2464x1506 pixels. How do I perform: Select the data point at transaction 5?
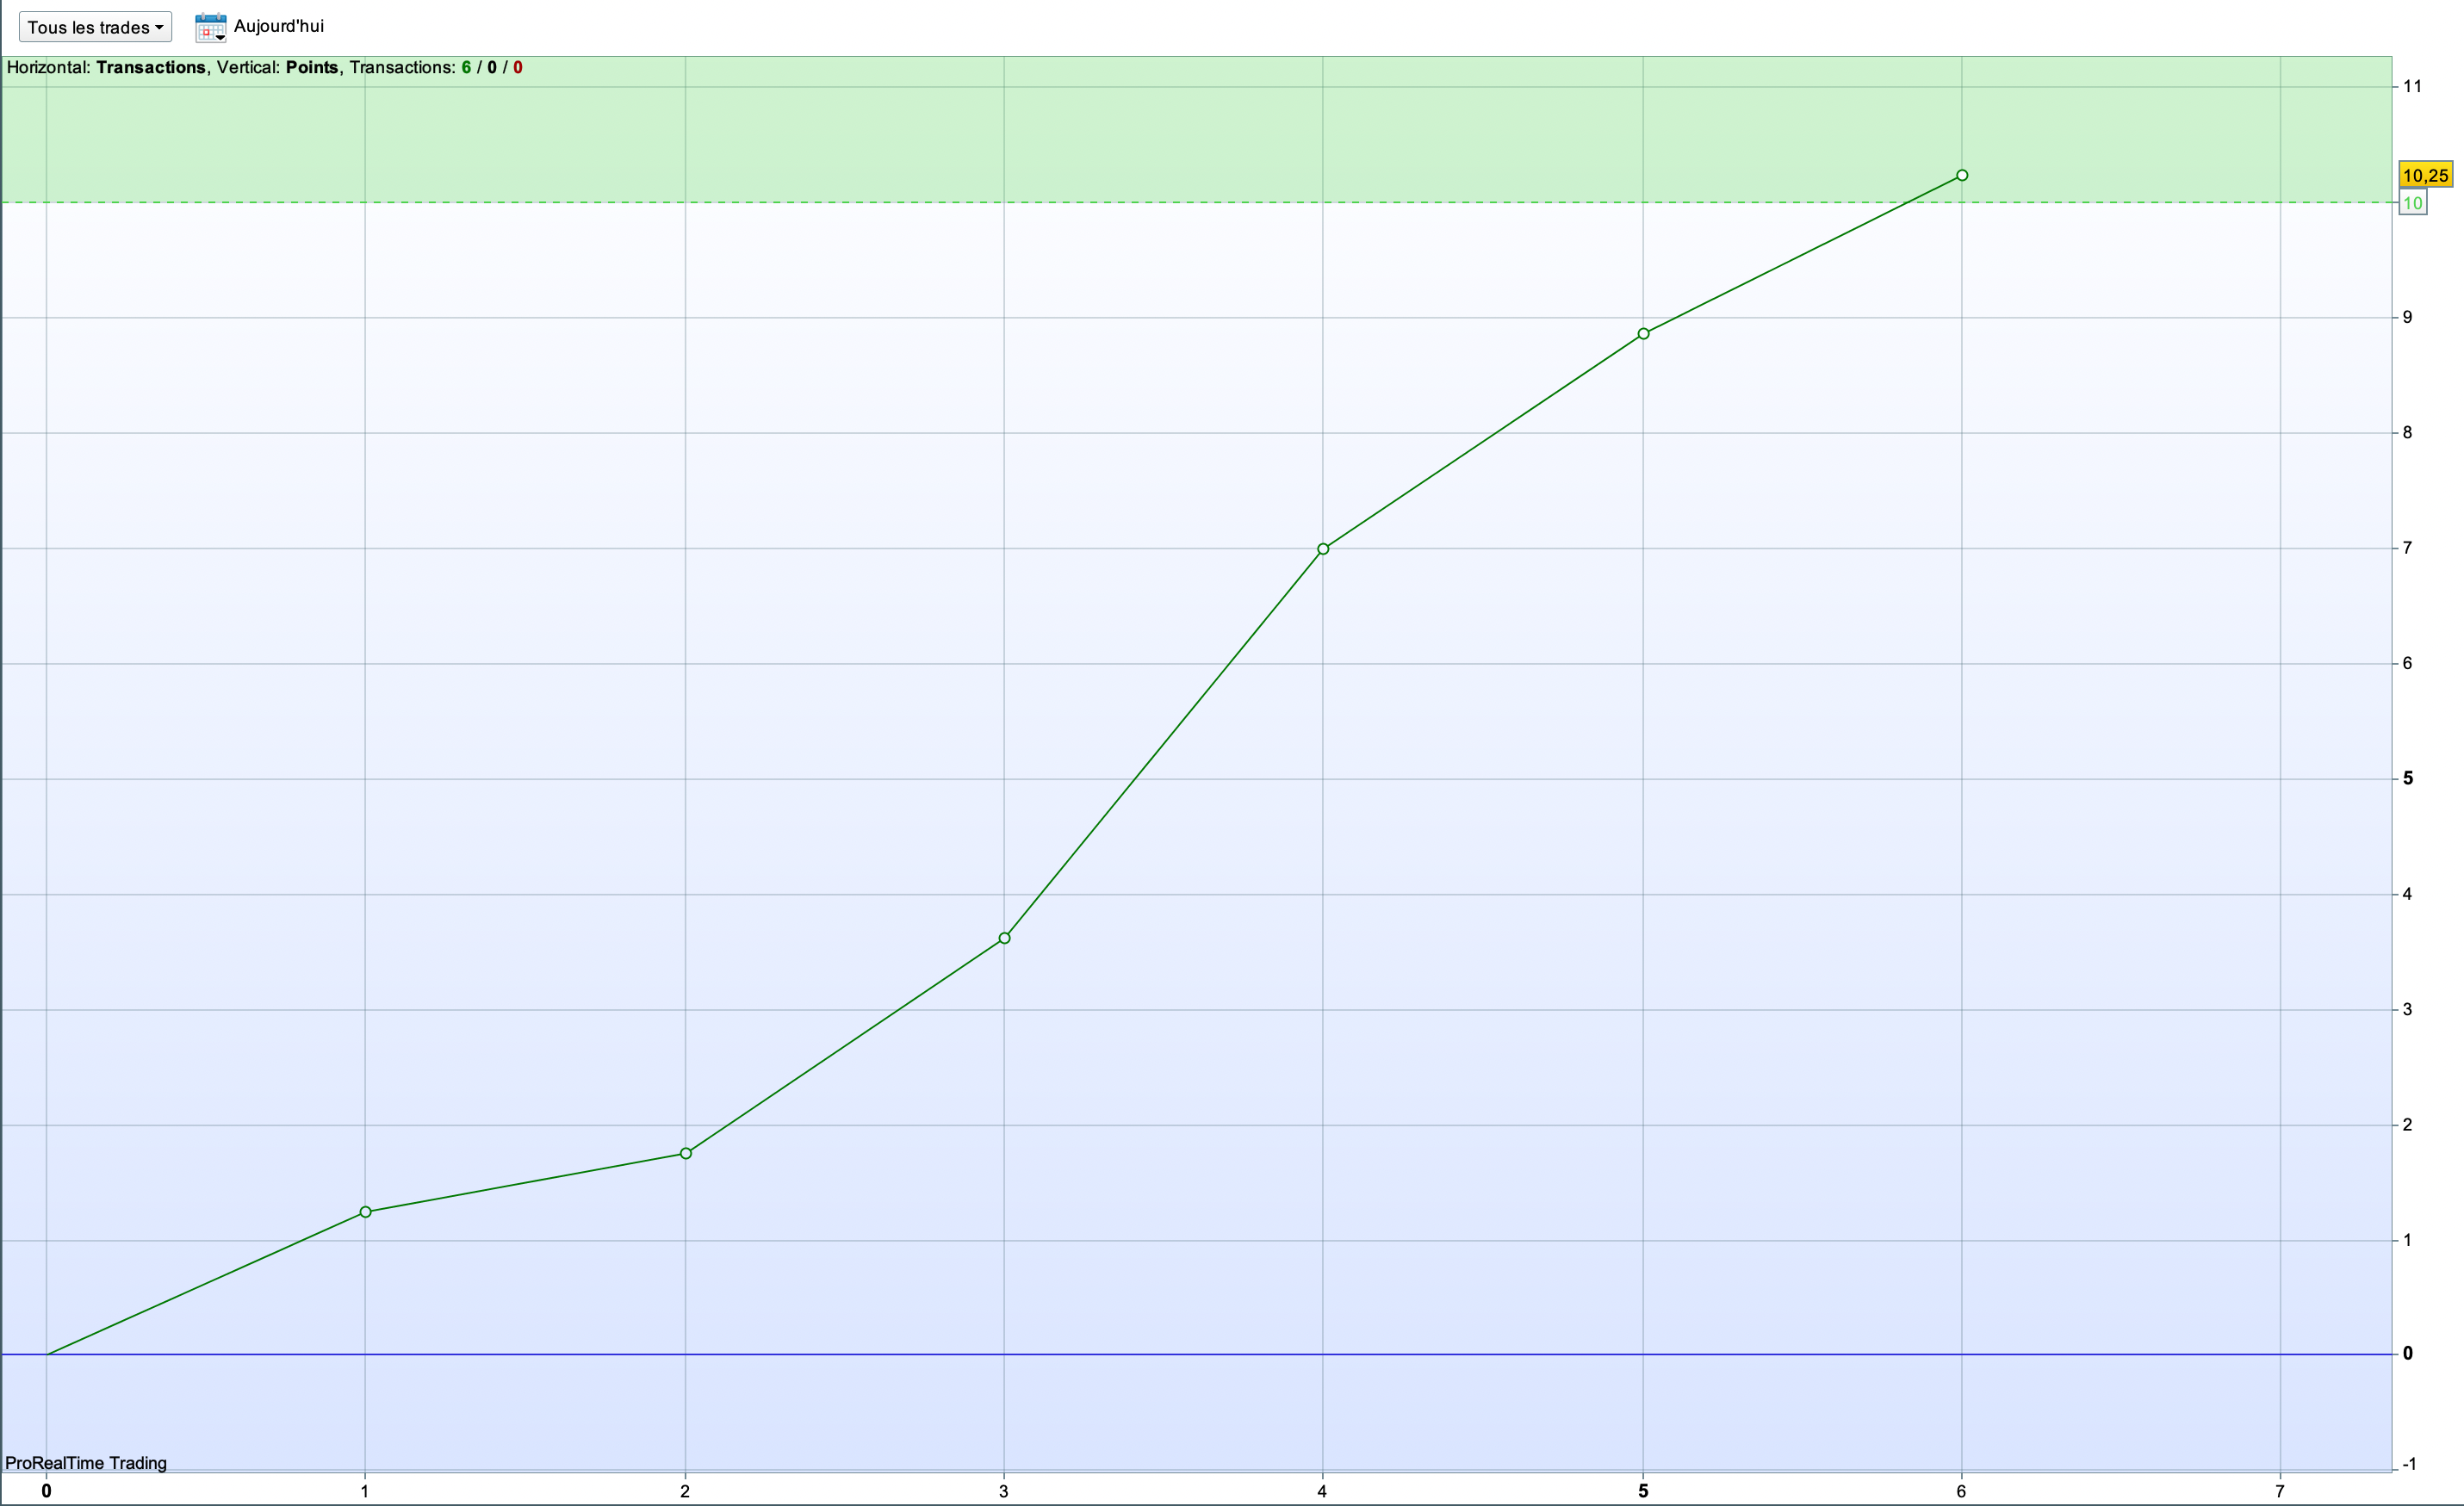click(1643, 334)
